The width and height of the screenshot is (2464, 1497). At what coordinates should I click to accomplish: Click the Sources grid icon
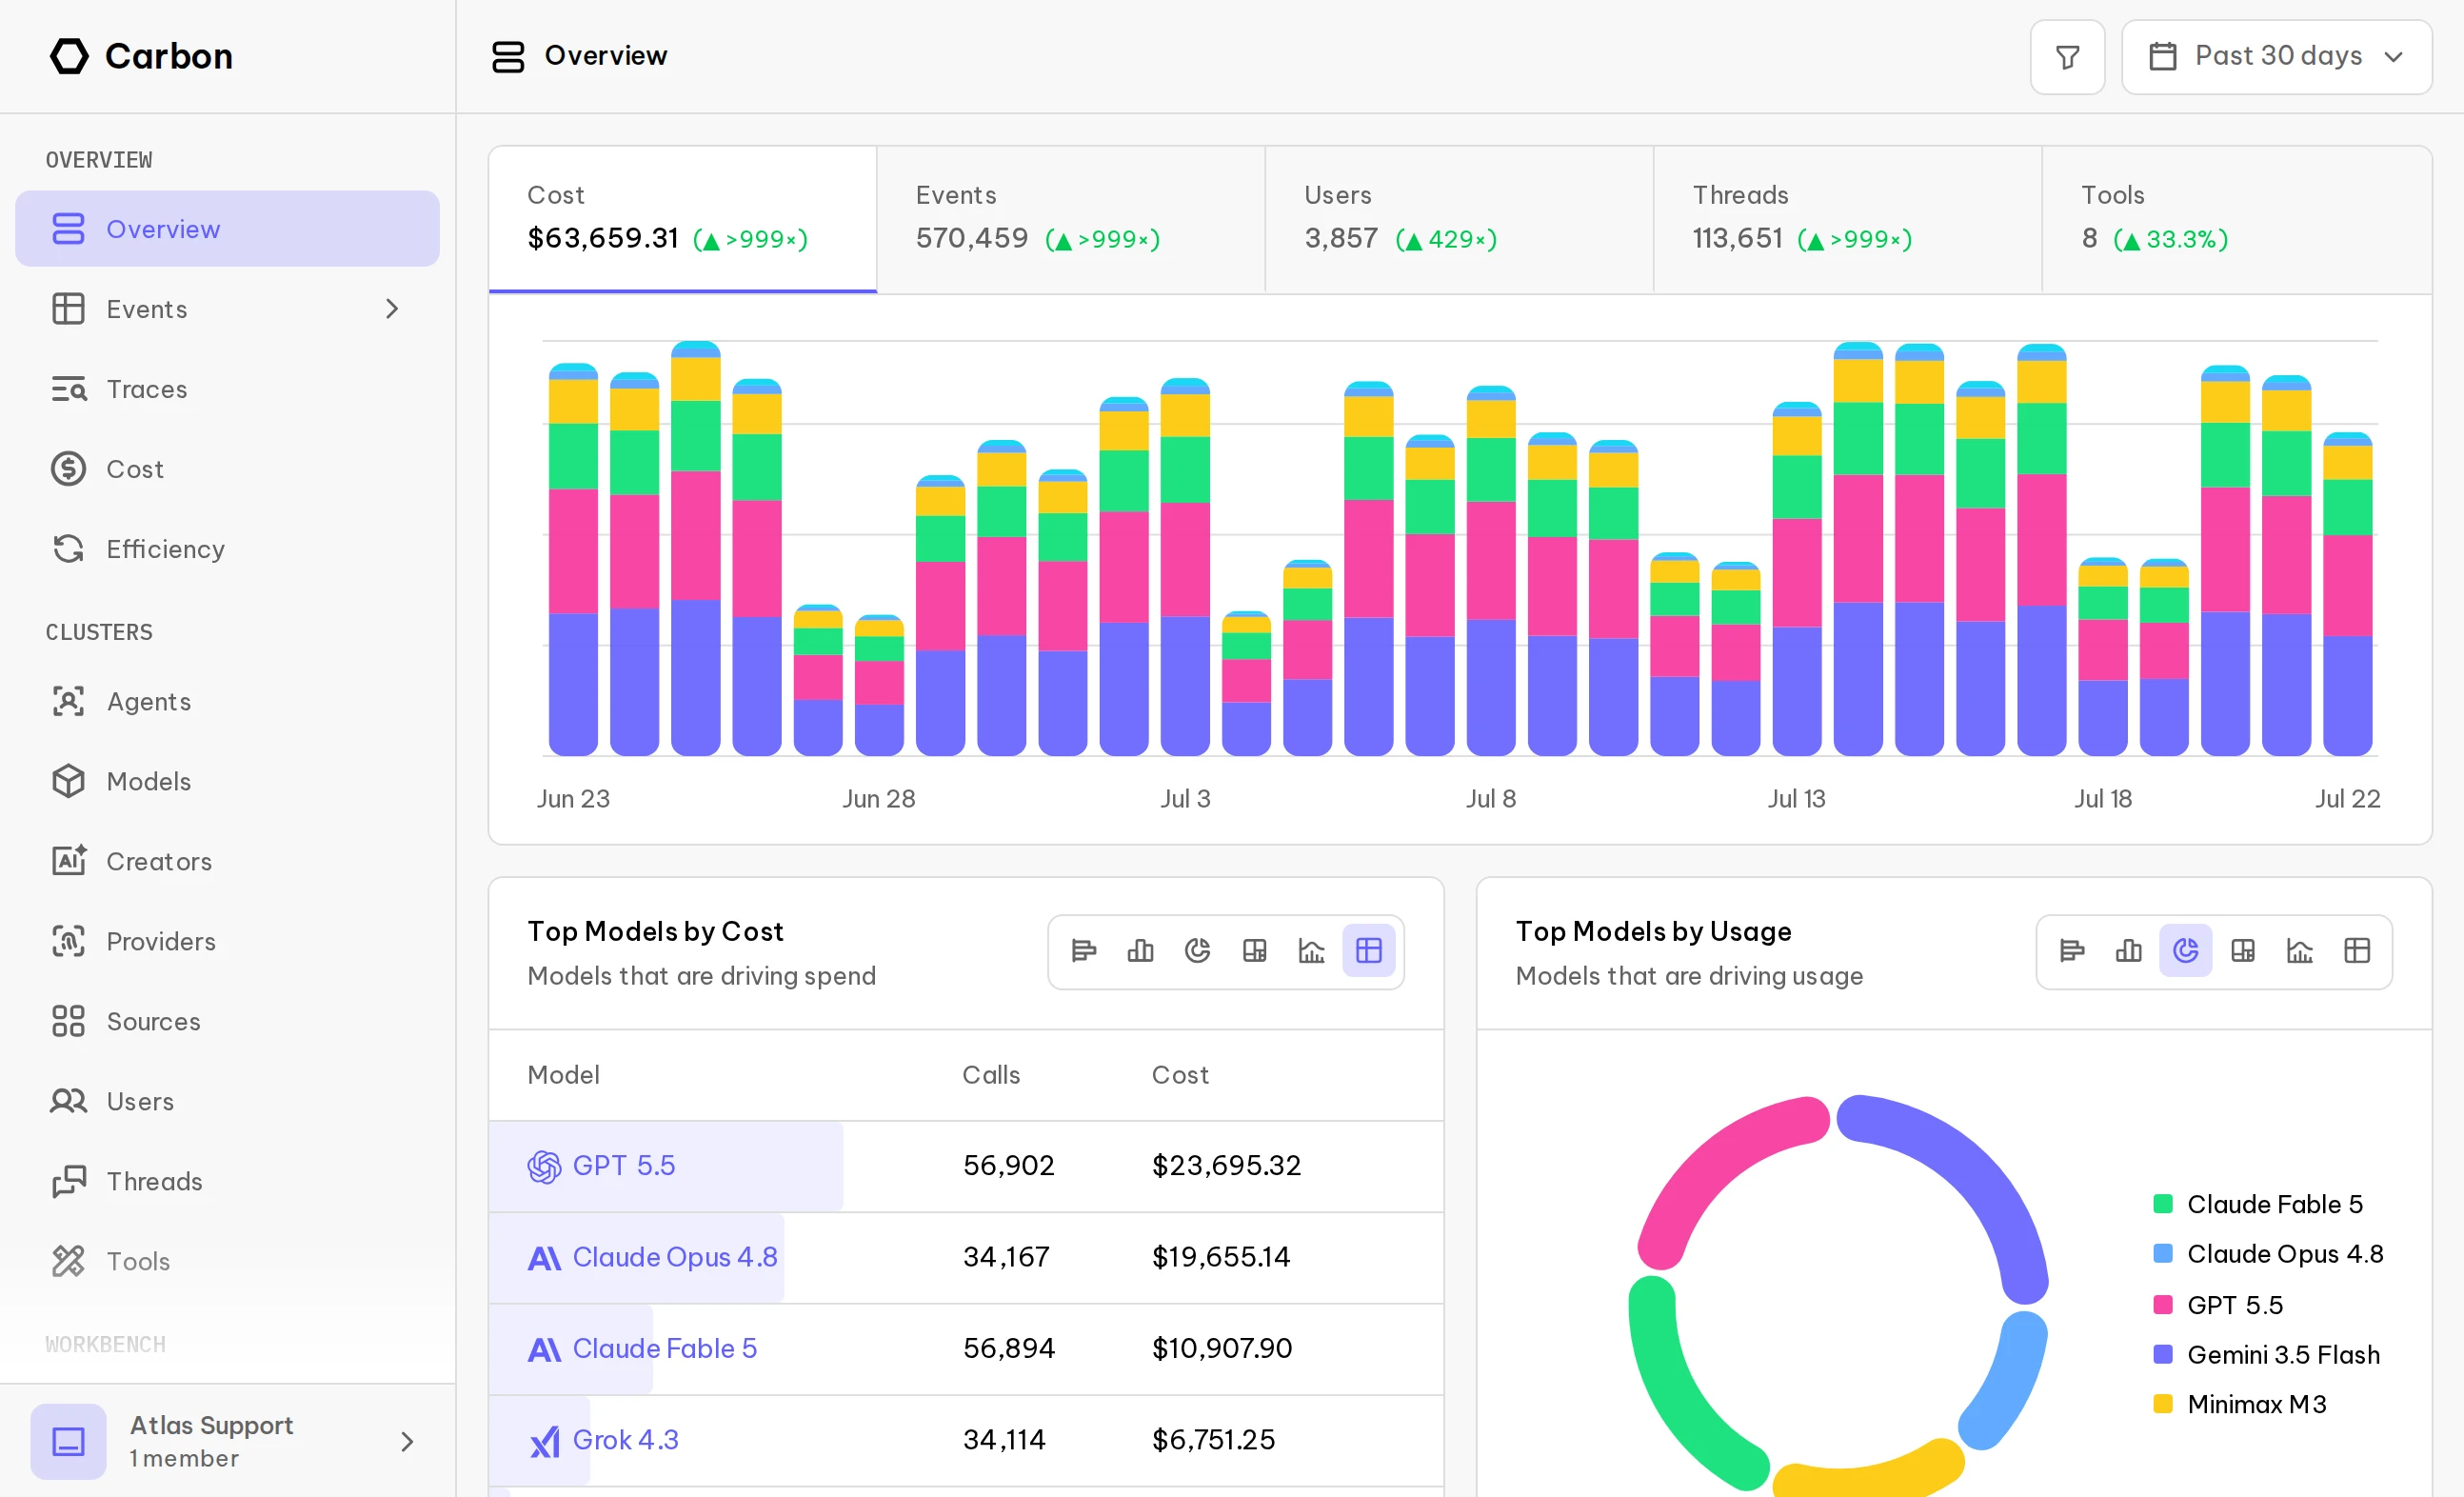pos(68,1021)
